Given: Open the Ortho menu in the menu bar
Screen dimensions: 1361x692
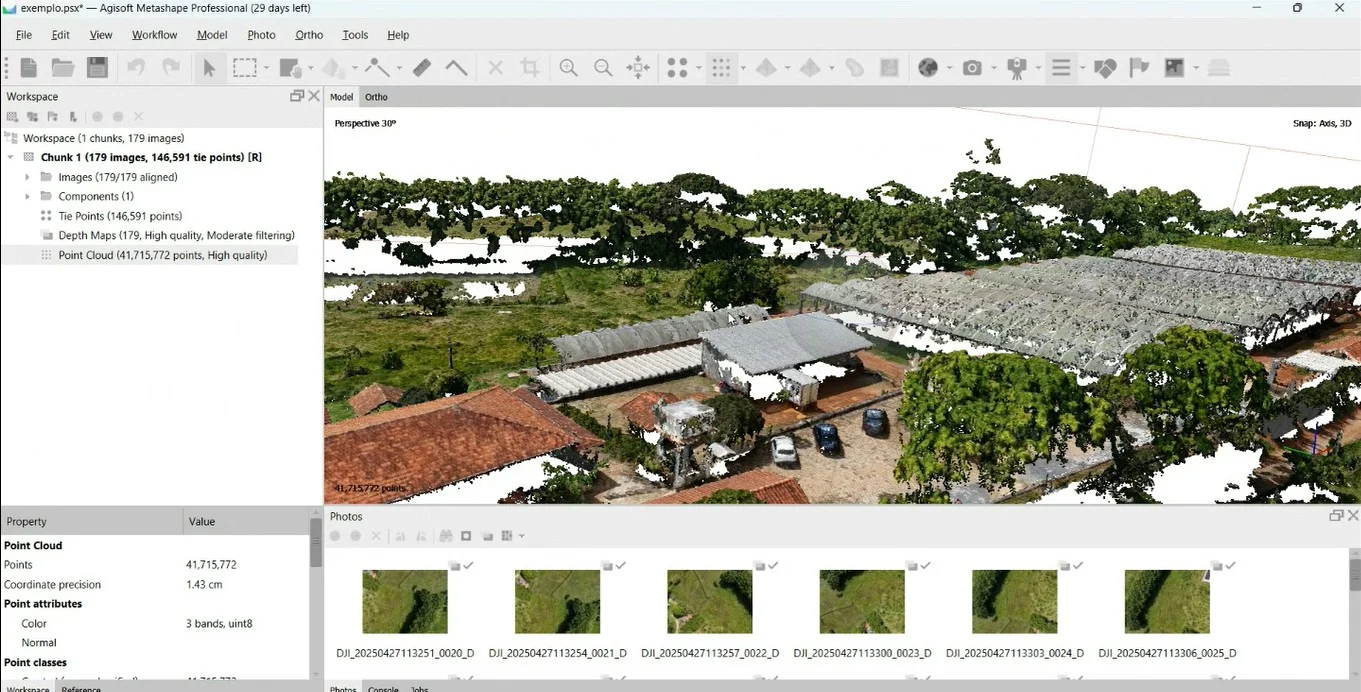Looking at the screenshot, I should 309,35.
